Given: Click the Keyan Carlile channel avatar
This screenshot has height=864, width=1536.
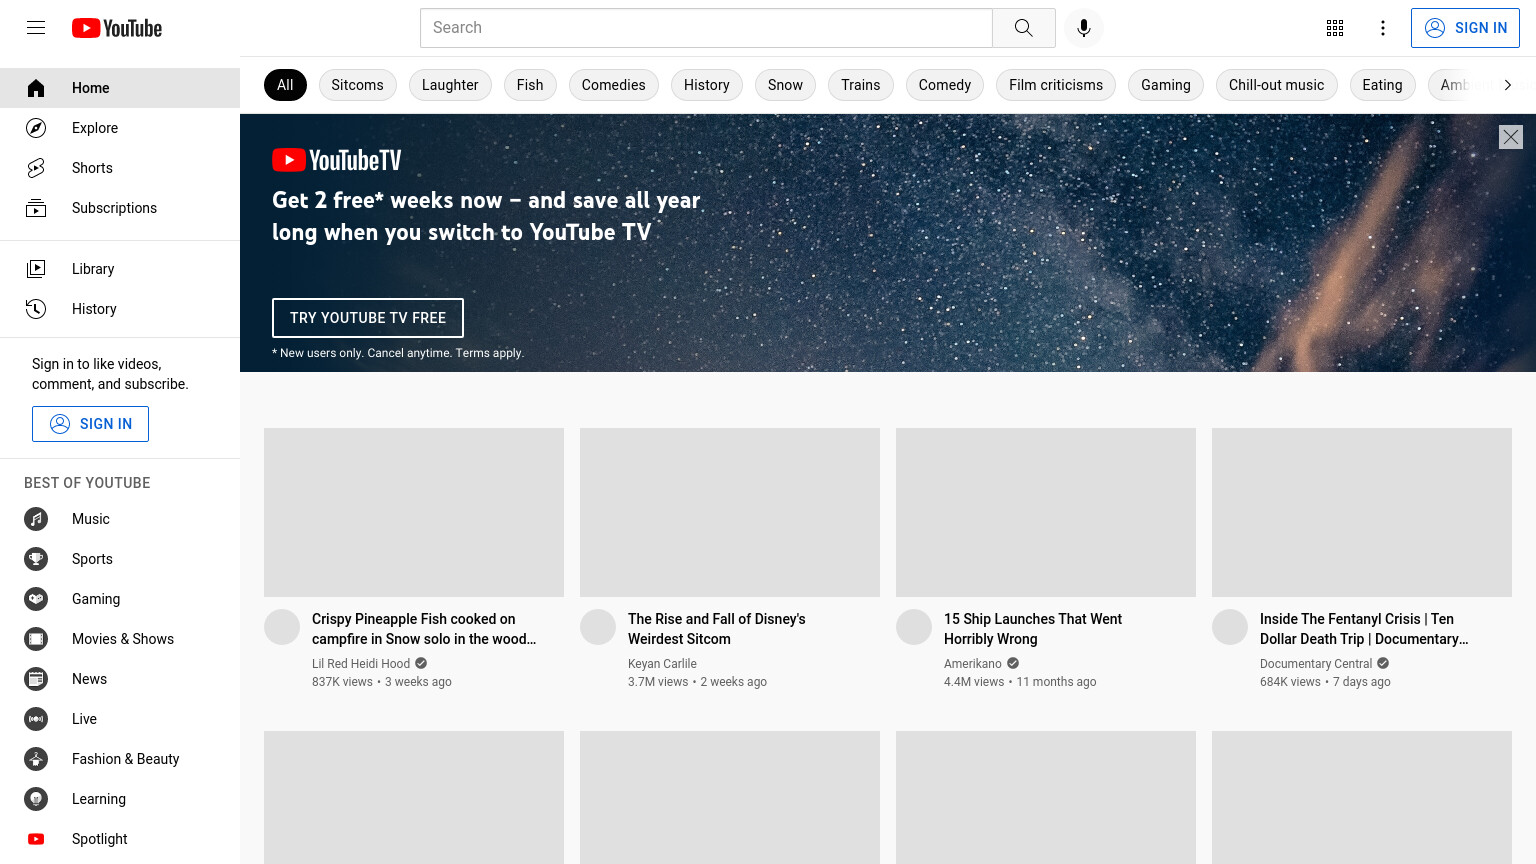Looking at the screenshot, I should [598, 627].
